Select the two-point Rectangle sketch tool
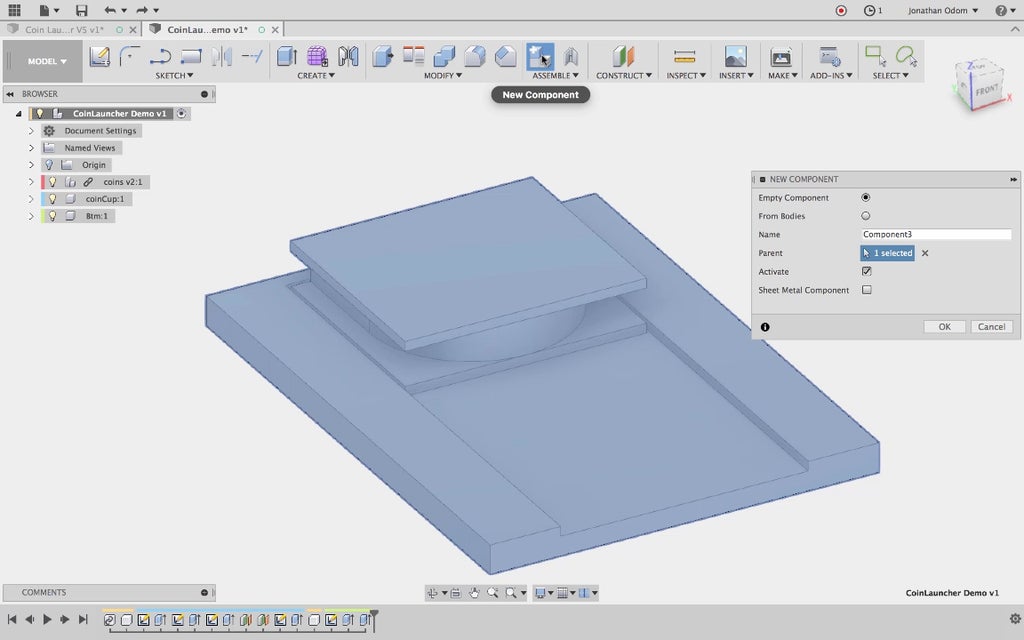The image size is (1024, 640). pyautogui.click(x=191, y=57)
